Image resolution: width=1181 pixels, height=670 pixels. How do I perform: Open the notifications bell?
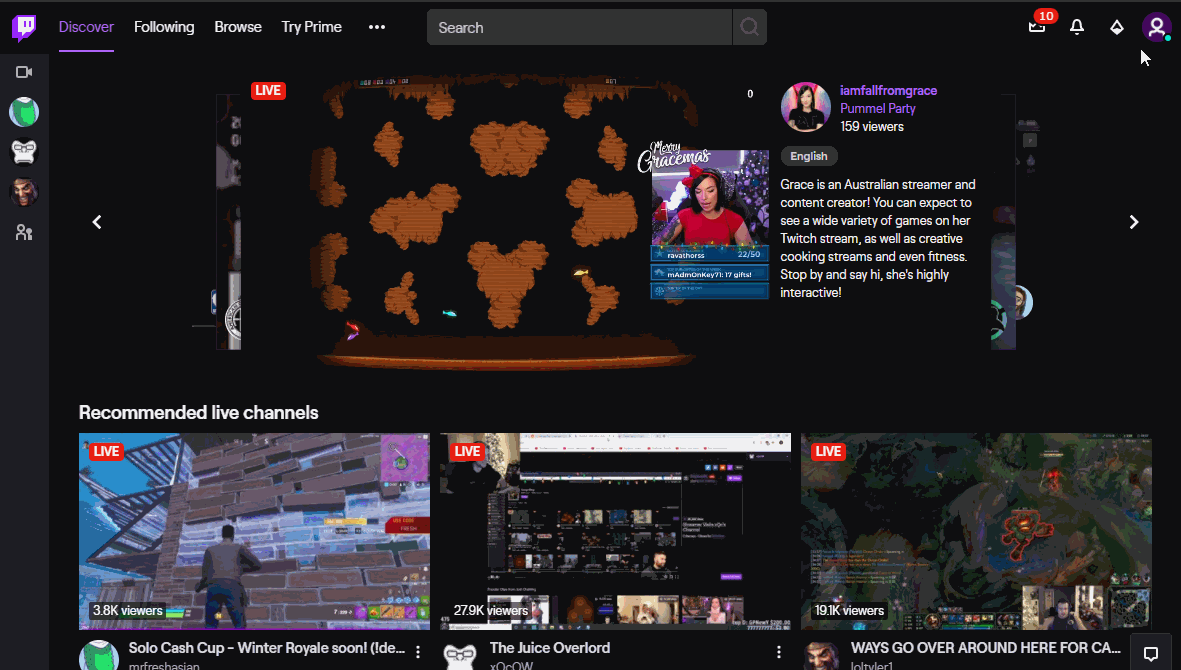click(x=1077, y=27)
